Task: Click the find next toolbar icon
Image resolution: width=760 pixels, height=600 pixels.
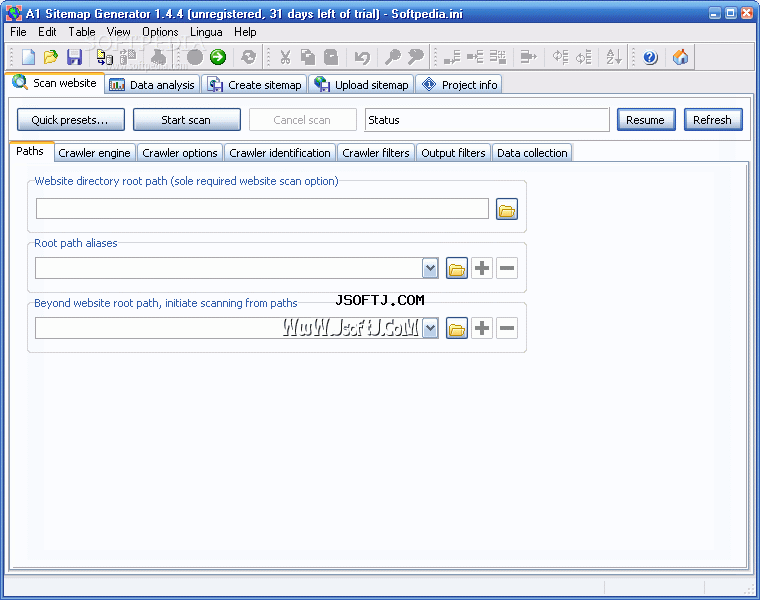Action: [415, 57]
